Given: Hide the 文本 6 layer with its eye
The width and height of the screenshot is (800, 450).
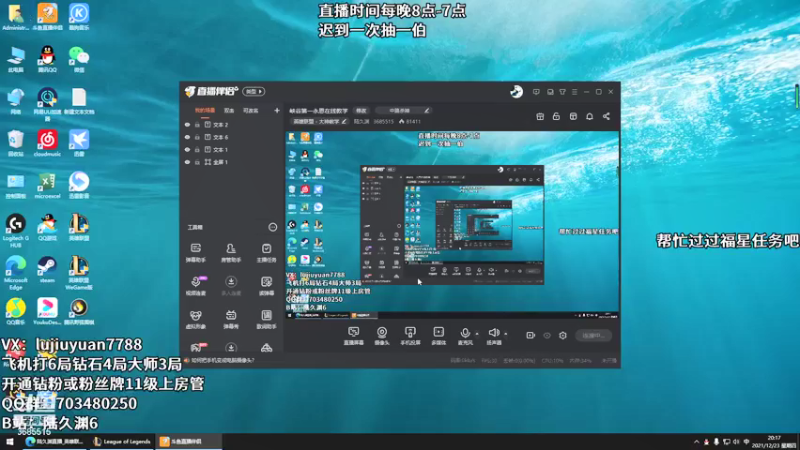Looking at the screenshot, I should (187, 137).
